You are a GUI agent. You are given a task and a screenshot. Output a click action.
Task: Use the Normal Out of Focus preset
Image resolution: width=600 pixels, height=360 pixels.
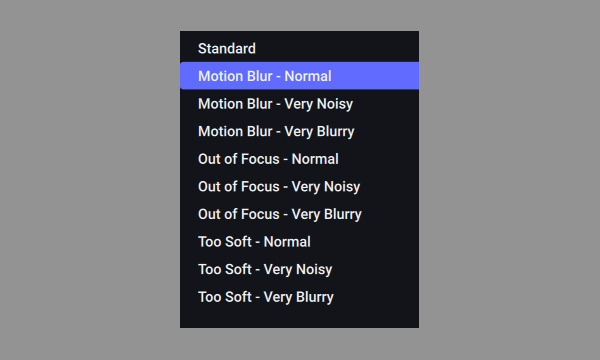point(299,159)
